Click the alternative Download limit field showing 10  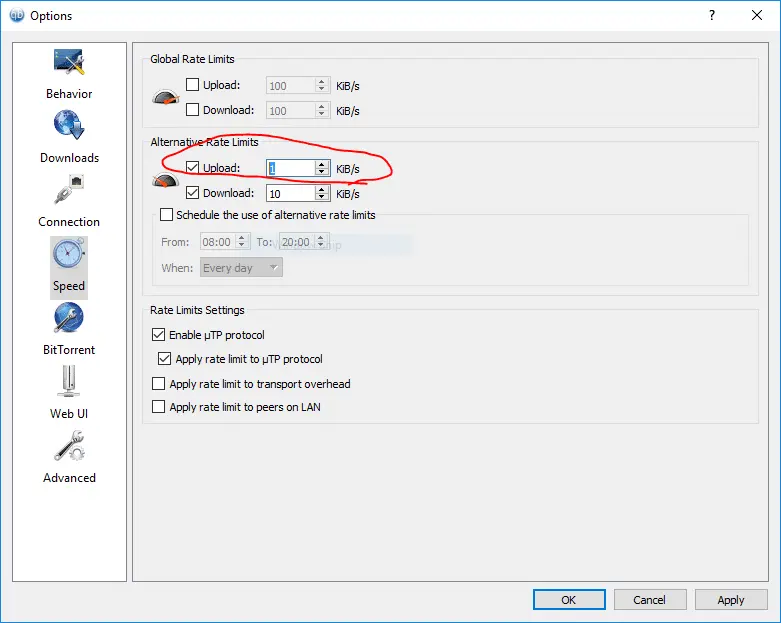click(291, 193)
